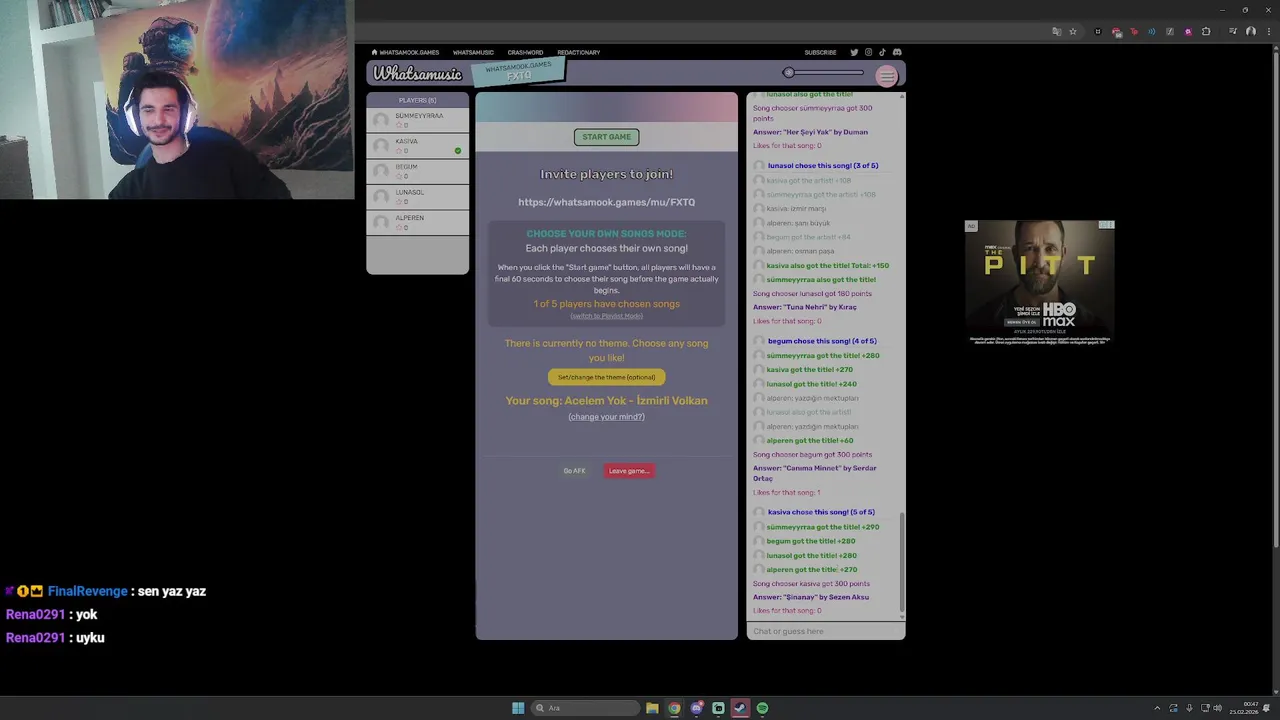Open browser media control icon

(x=1233, y=32)
